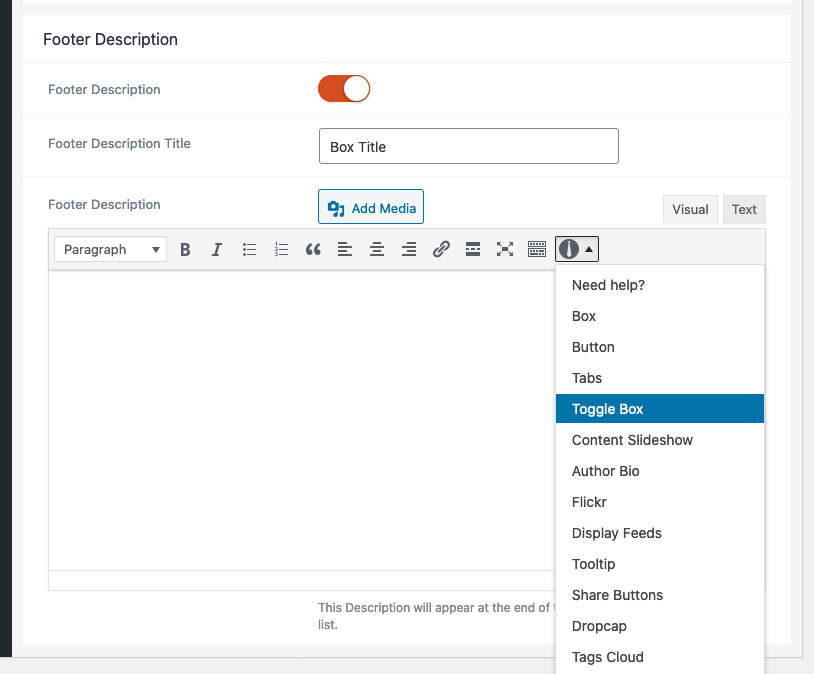The height and width of the screenshot is (674, 814).
Task: Toggle bold formatting
Action: point(185,250)
